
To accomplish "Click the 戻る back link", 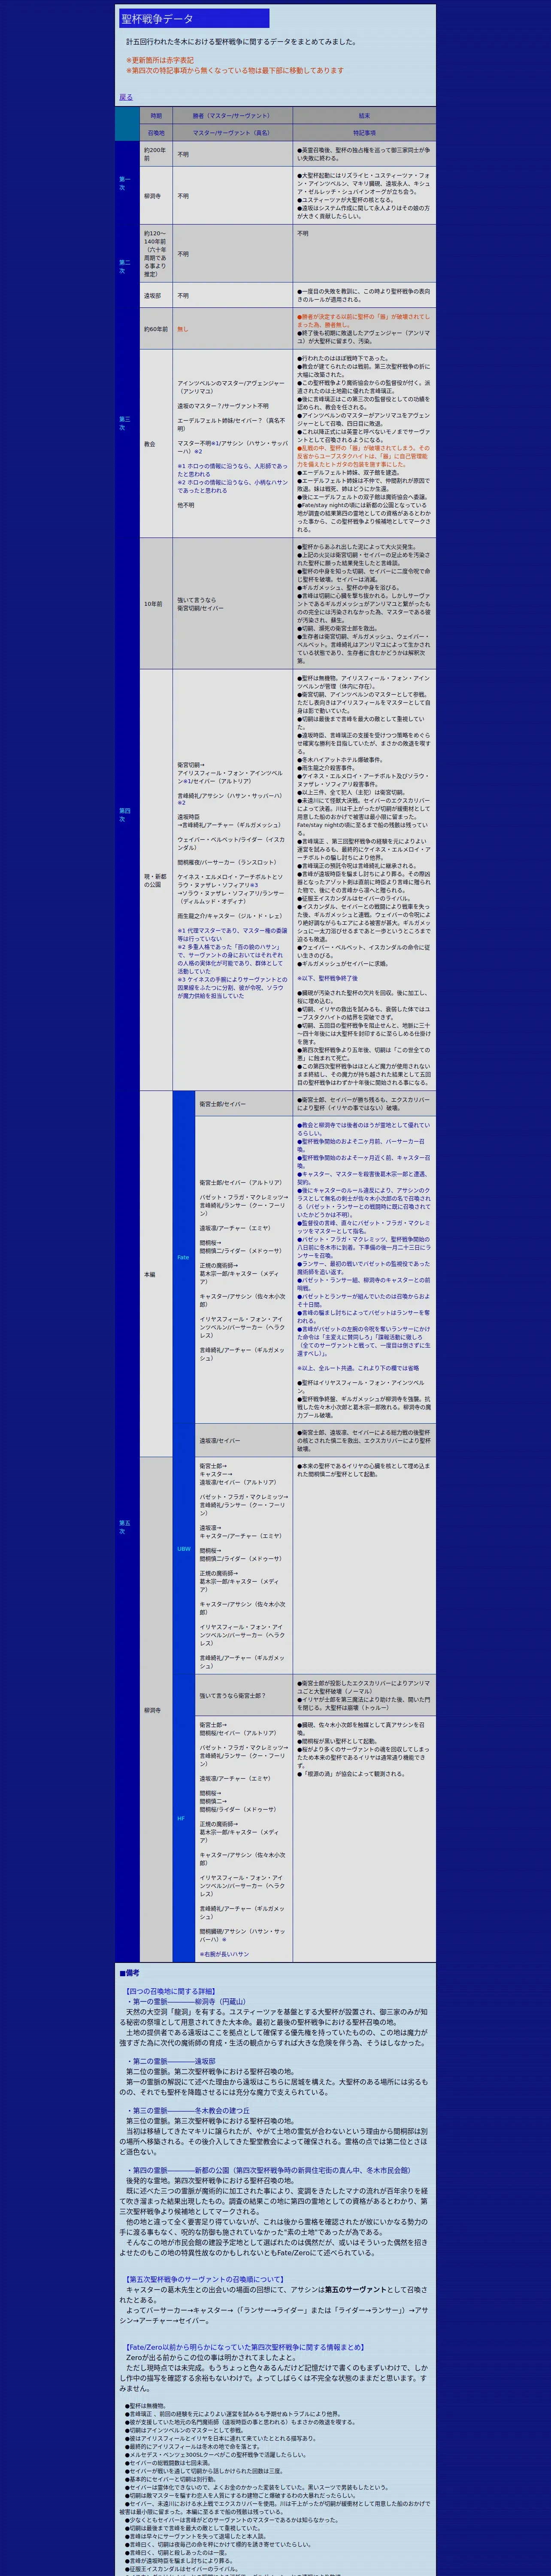I will (126, 97).
